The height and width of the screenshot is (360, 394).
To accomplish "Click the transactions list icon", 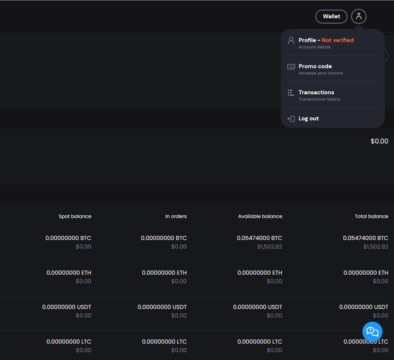I will tap(291, 93).
